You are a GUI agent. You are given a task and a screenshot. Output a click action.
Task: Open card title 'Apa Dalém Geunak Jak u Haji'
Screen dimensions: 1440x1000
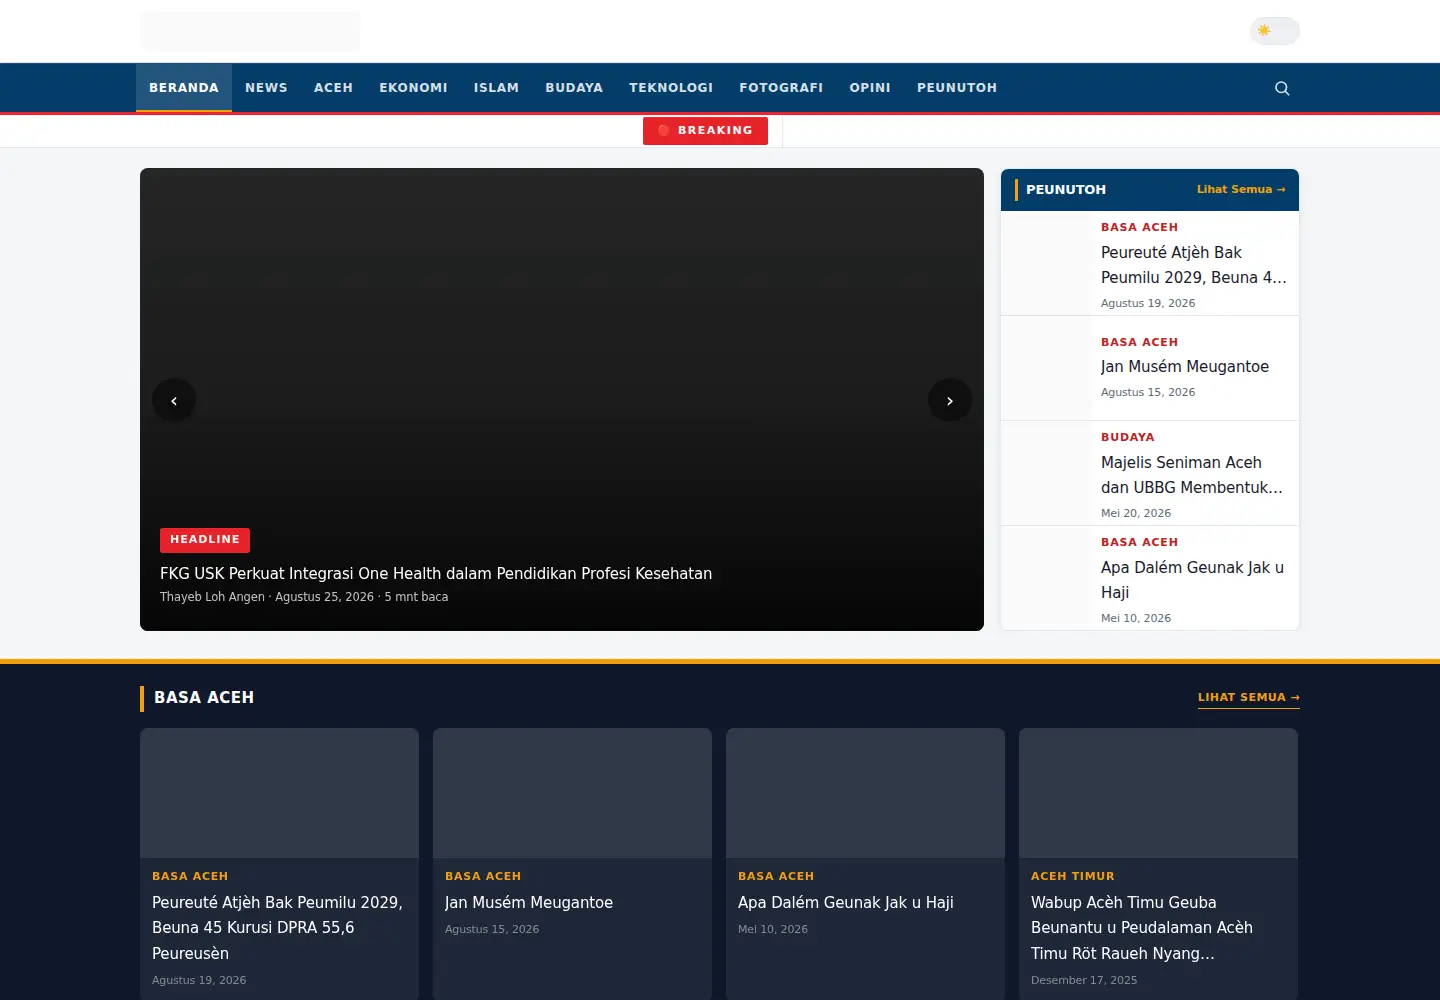point(846,902)
